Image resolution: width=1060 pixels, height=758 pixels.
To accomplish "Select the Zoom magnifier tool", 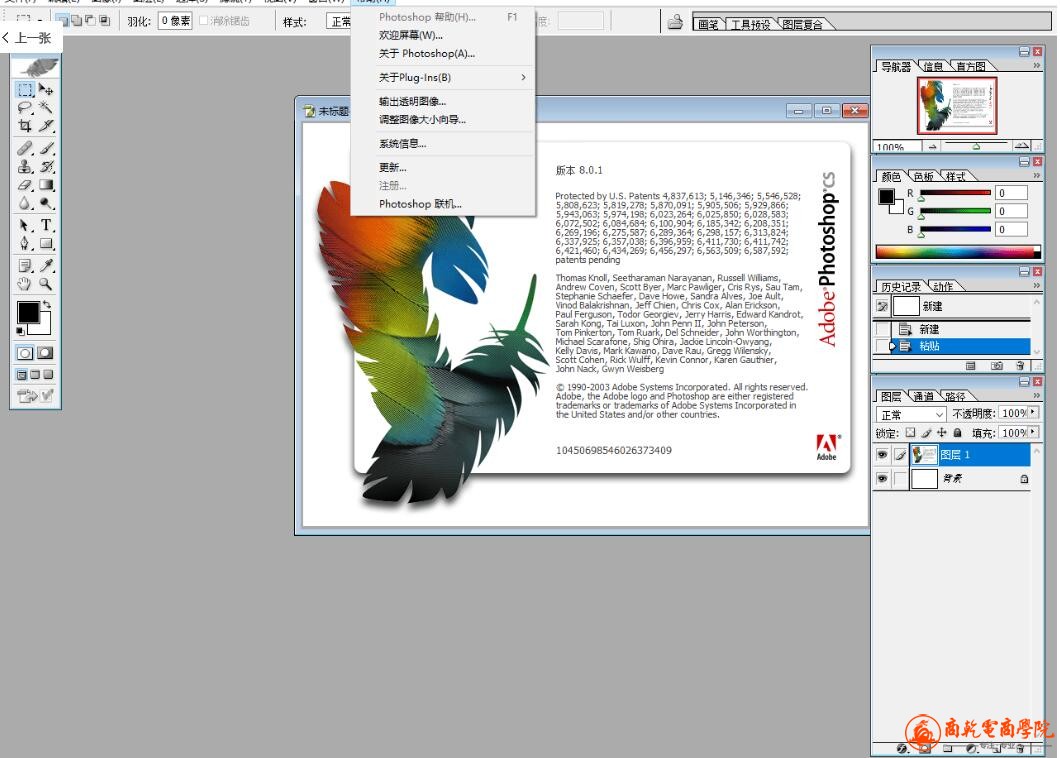I will pyautogui.click(x=46, y=284).
